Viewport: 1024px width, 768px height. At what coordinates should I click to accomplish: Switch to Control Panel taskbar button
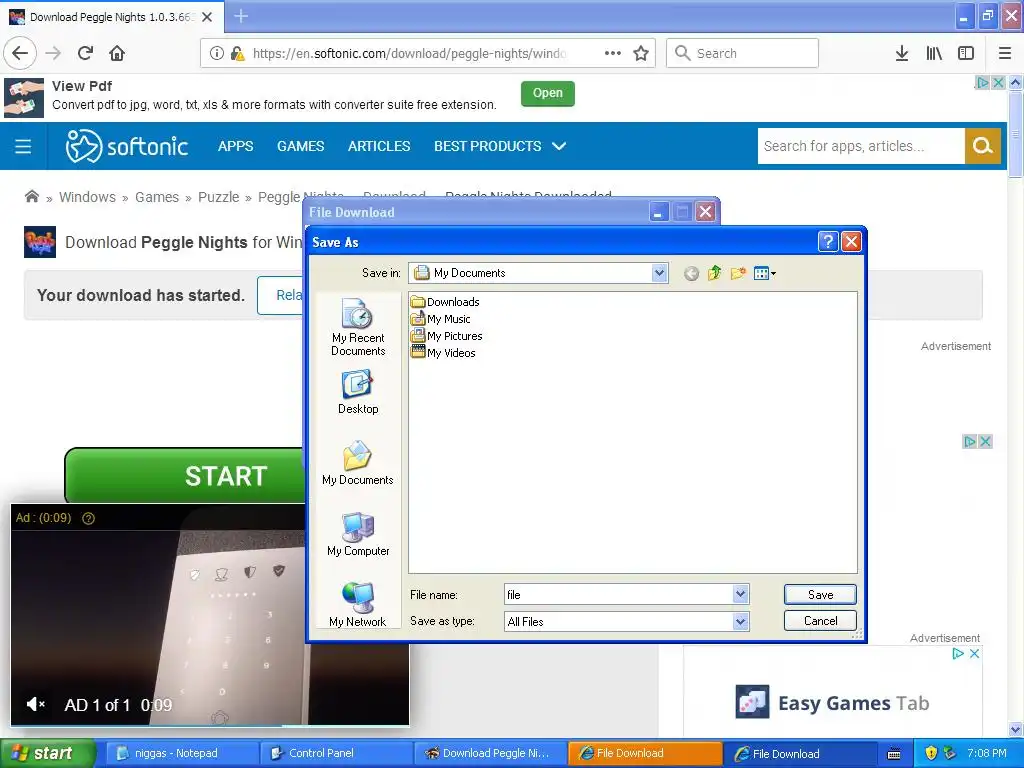tap(336, 753)
